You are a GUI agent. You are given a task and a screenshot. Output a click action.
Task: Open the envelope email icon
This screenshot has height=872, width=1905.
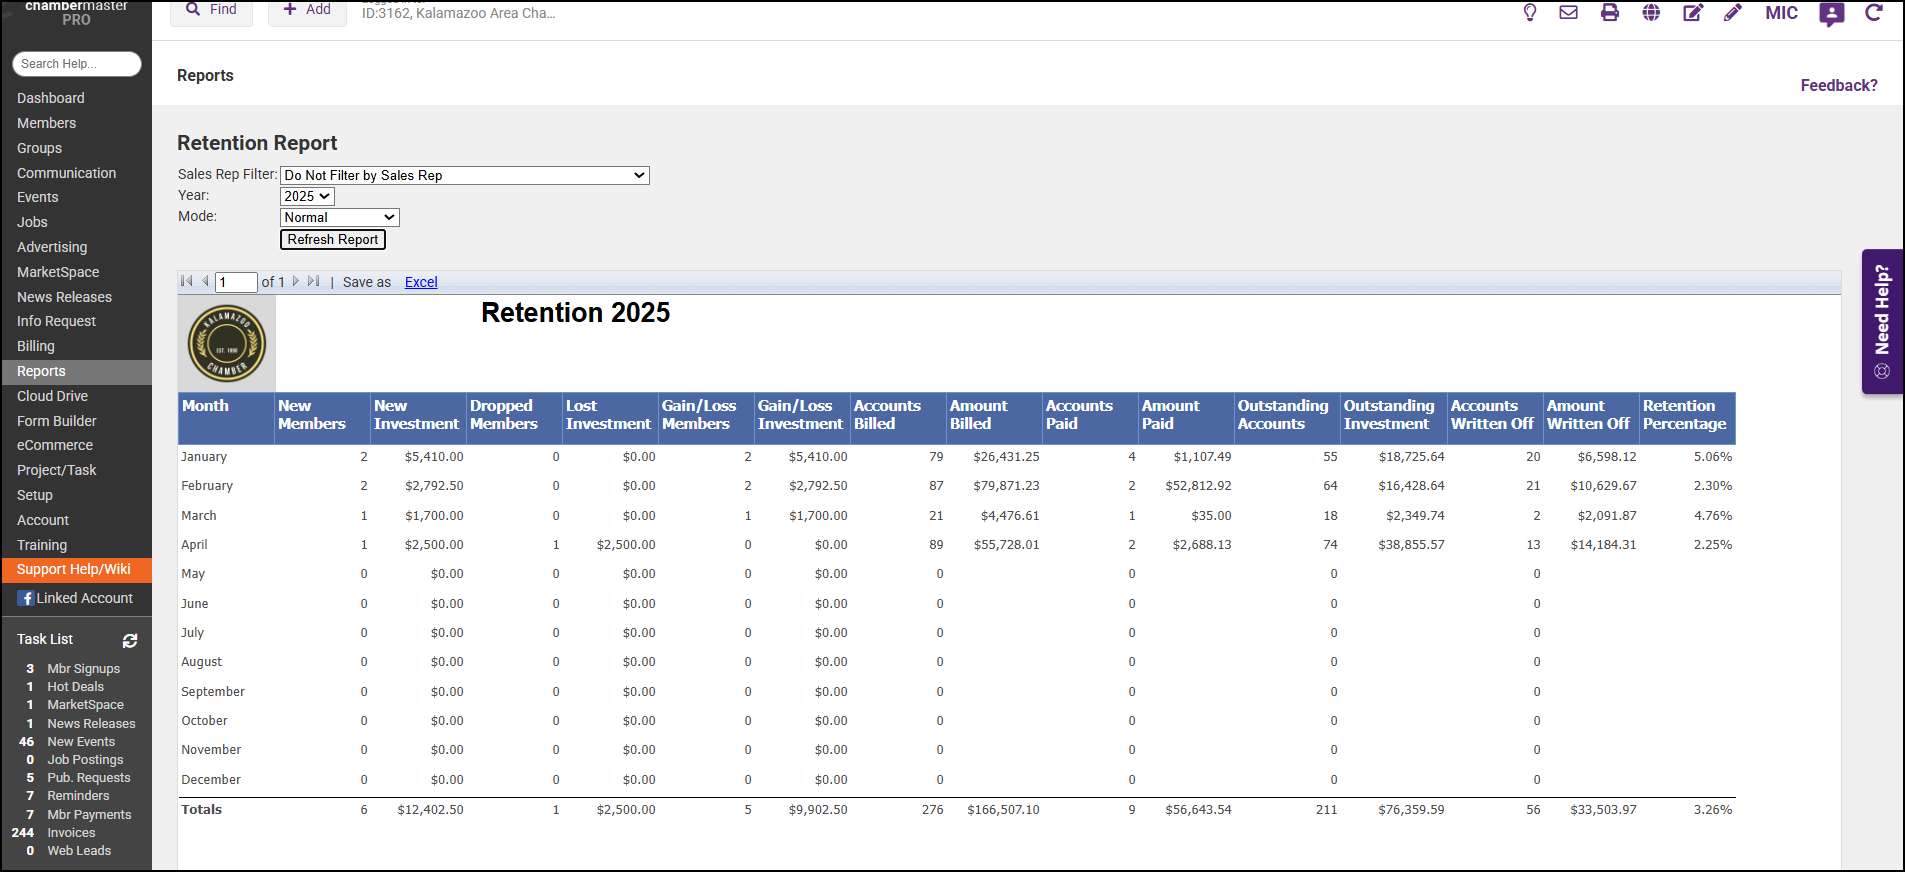(x=1568, y=13)
